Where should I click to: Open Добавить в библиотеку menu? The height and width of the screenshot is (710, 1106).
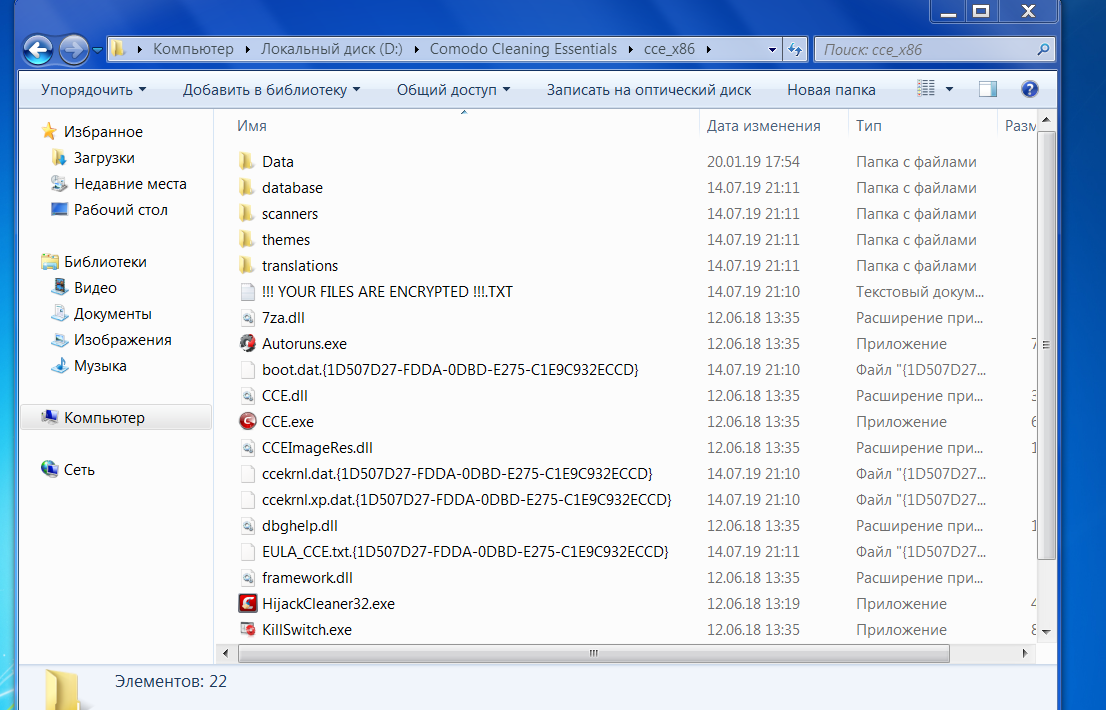point(272,90)
